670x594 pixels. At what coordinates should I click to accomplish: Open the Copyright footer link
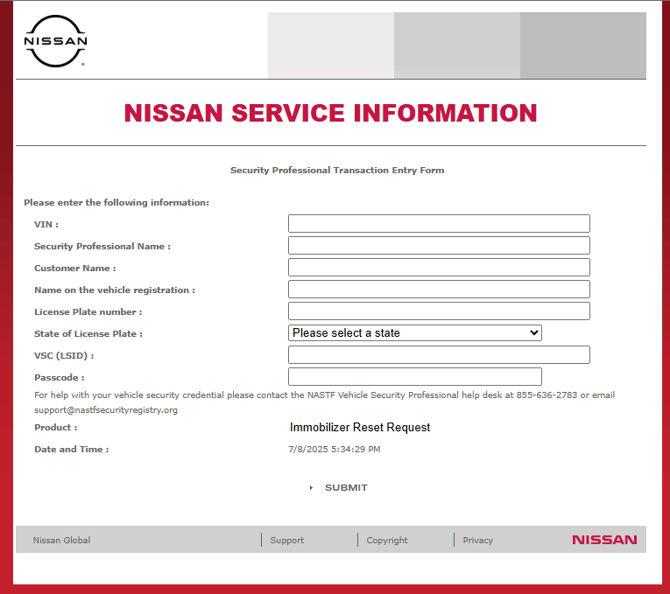click(x=387, y=540)
